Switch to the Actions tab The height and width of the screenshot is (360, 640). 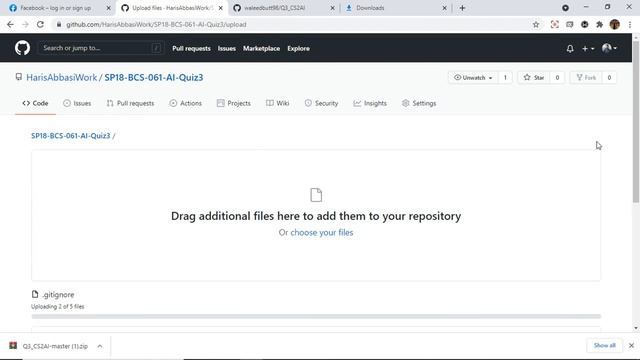tap(186, 103)
